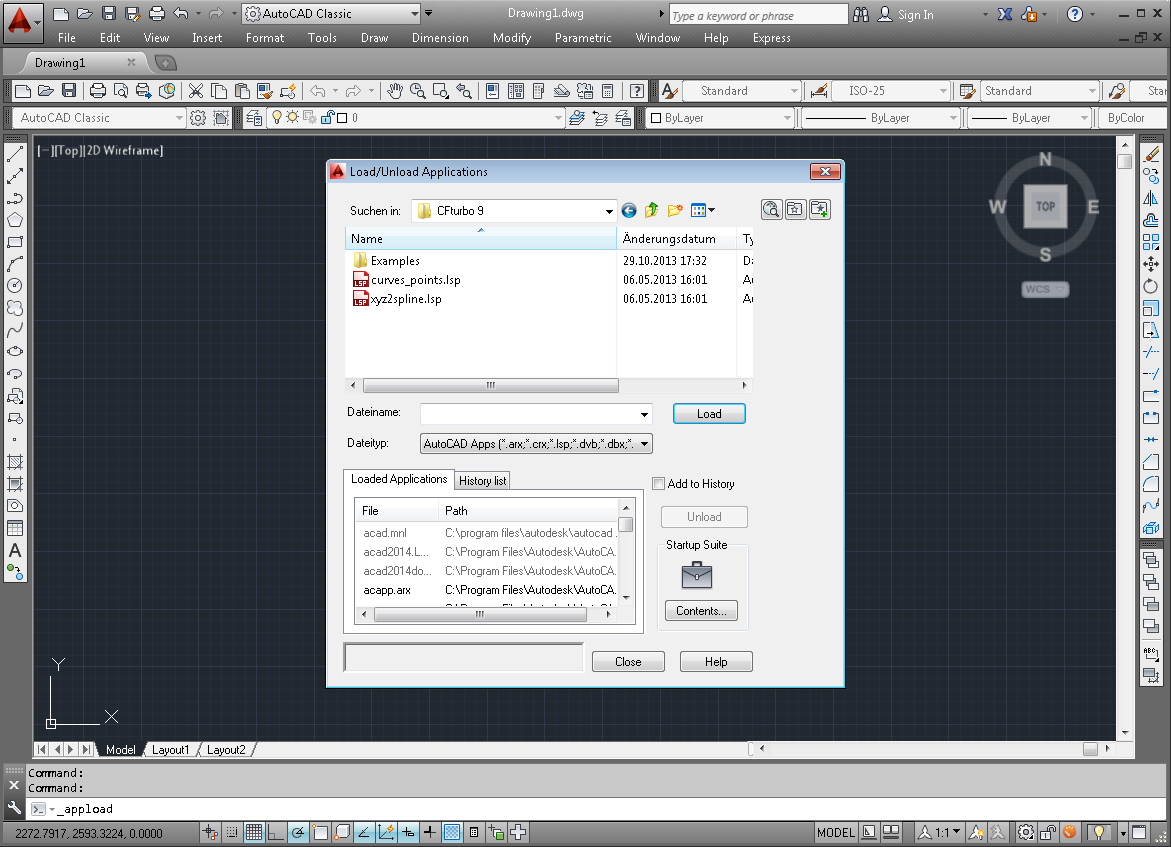Click the Plot printer icon in standard toolbar
The width and height of the screenshot is (1171, 847).
point(97,91)
